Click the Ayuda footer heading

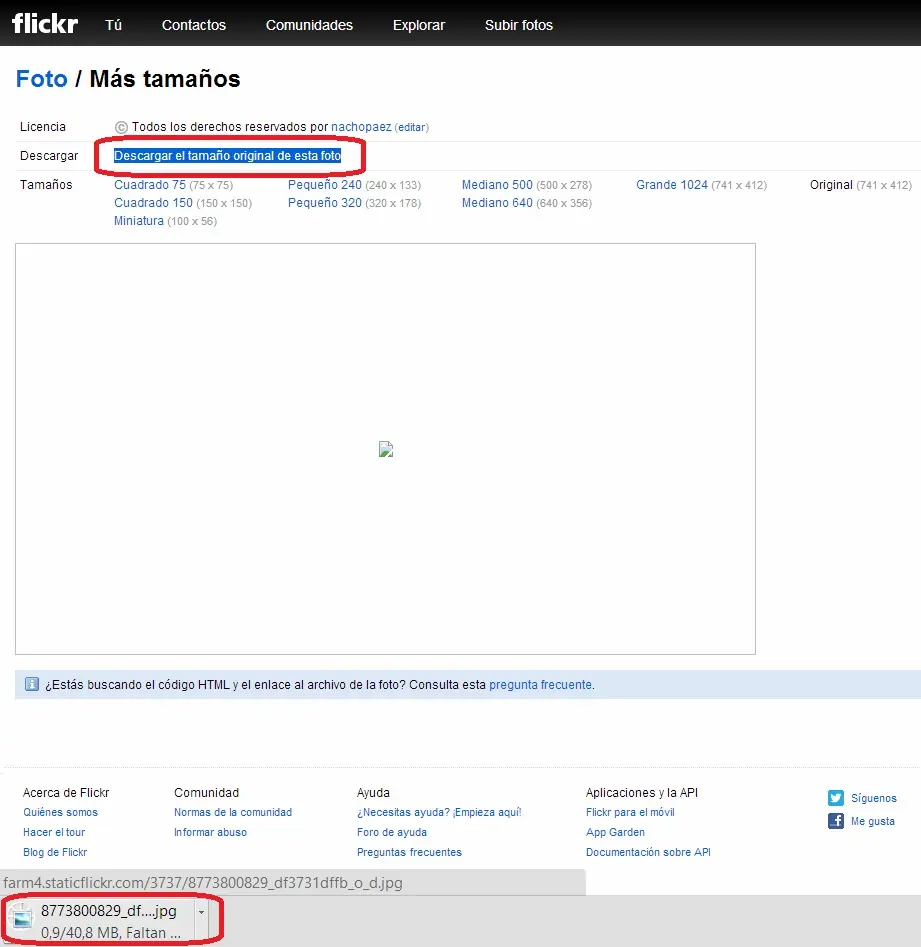coord(373,792)
